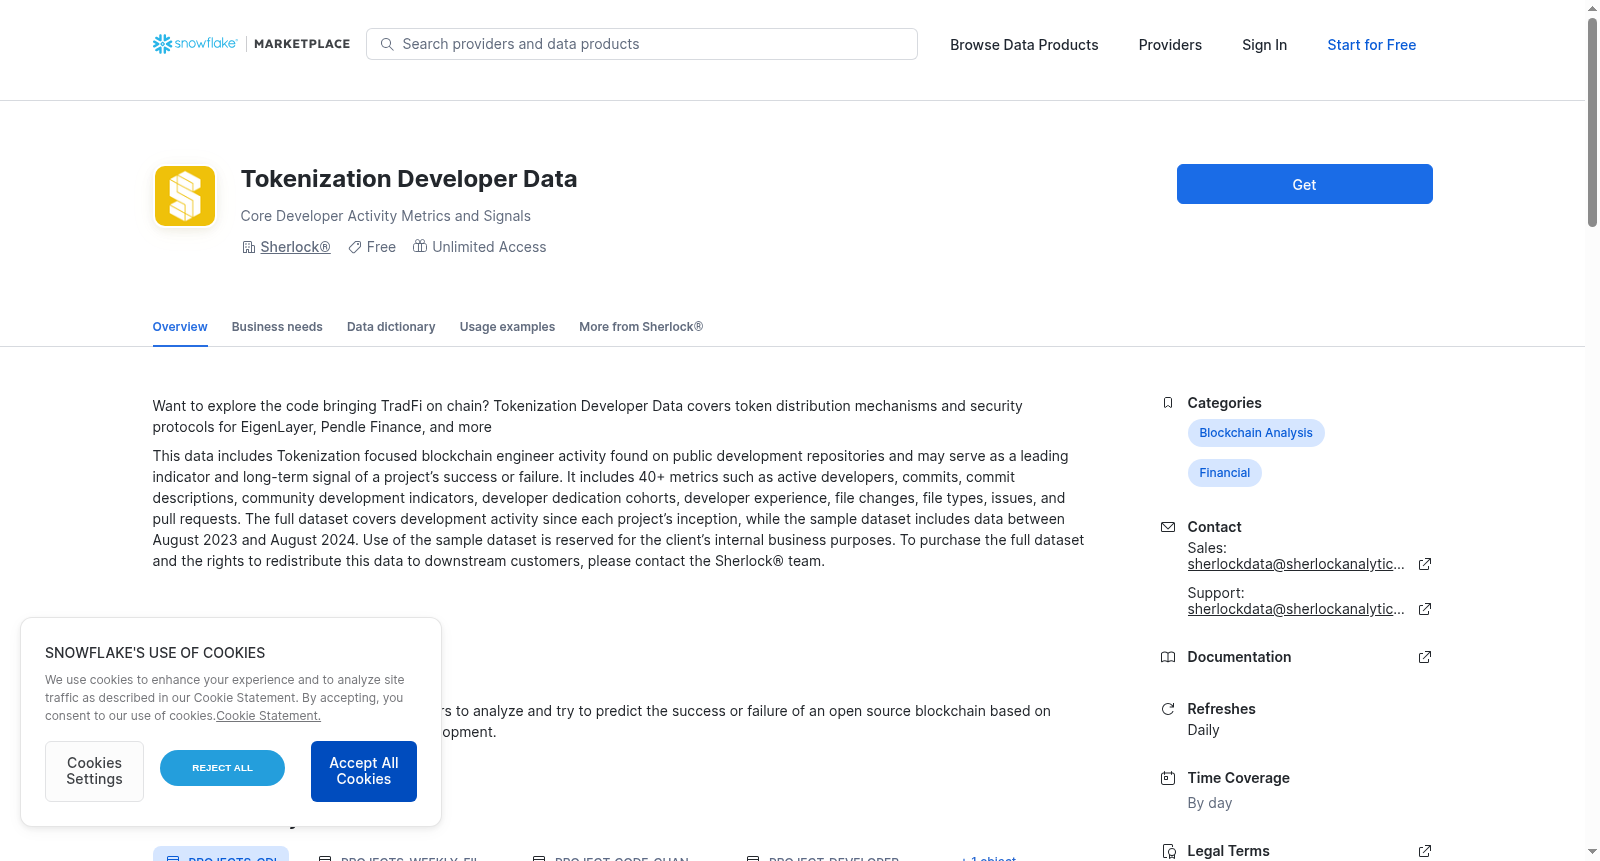Select the Usage examples tab
This screenshot has width=1600, height=861.
(507, 327)
